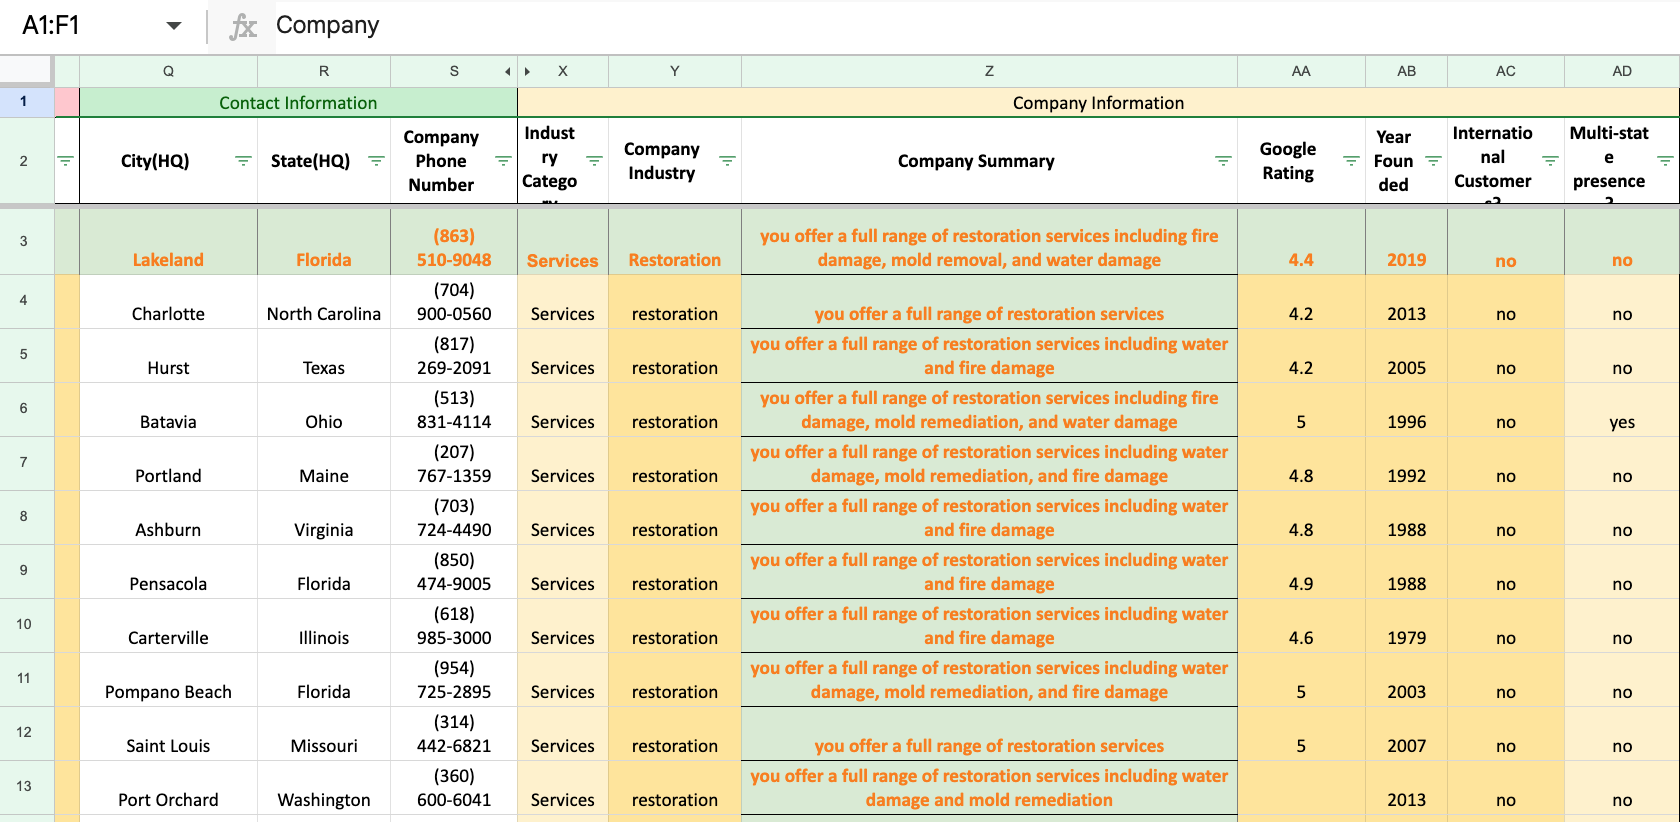Click phone number (207) 767-1359
The height and width of the screenshot is (822, 1680).
(x=454, y=464)
